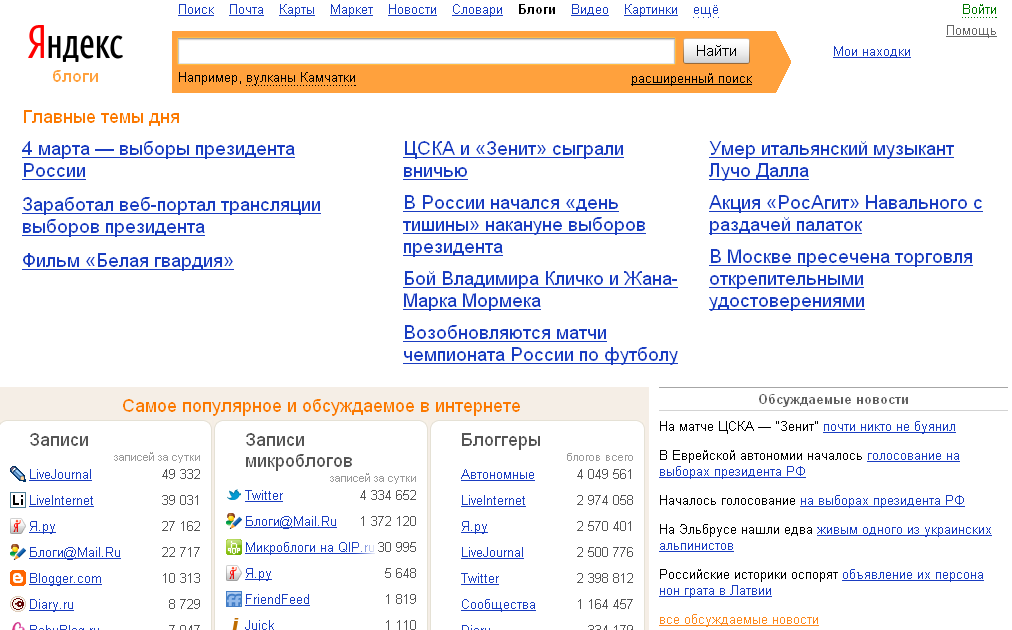Screen dimensions: 1012x630
Task: Click the QIP microblogs green icon
Action: (x=234, y=547)
